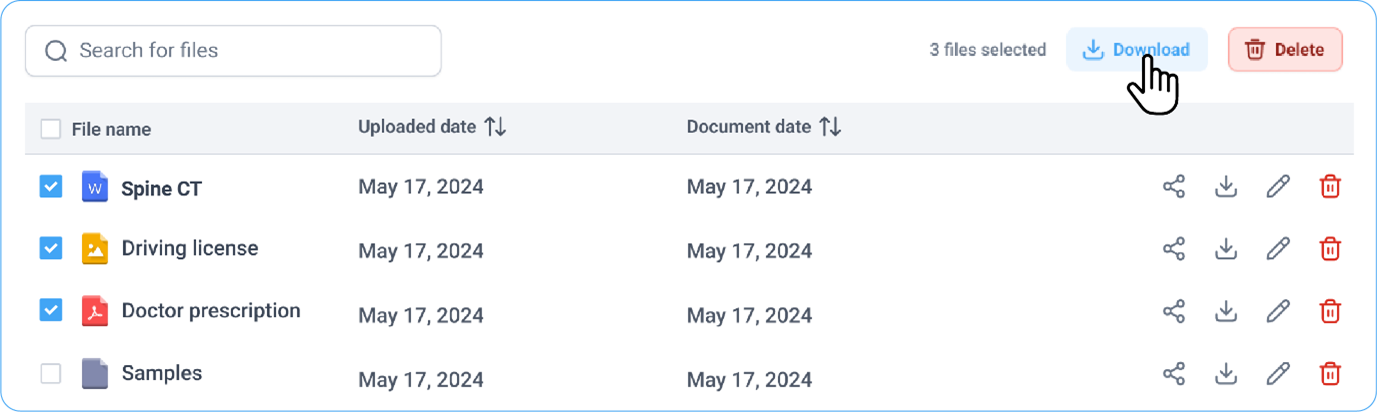The width and height of the screenshot is (1377, 412).
Task: Sort by Uploaded date arrows
Action: click(x=495, y=127)
